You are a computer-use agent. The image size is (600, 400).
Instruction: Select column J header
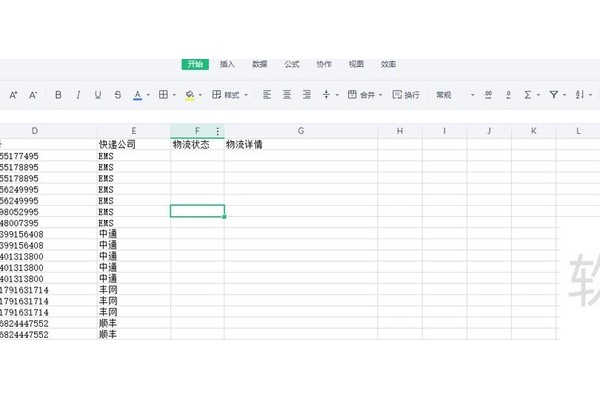coord(489,131)
